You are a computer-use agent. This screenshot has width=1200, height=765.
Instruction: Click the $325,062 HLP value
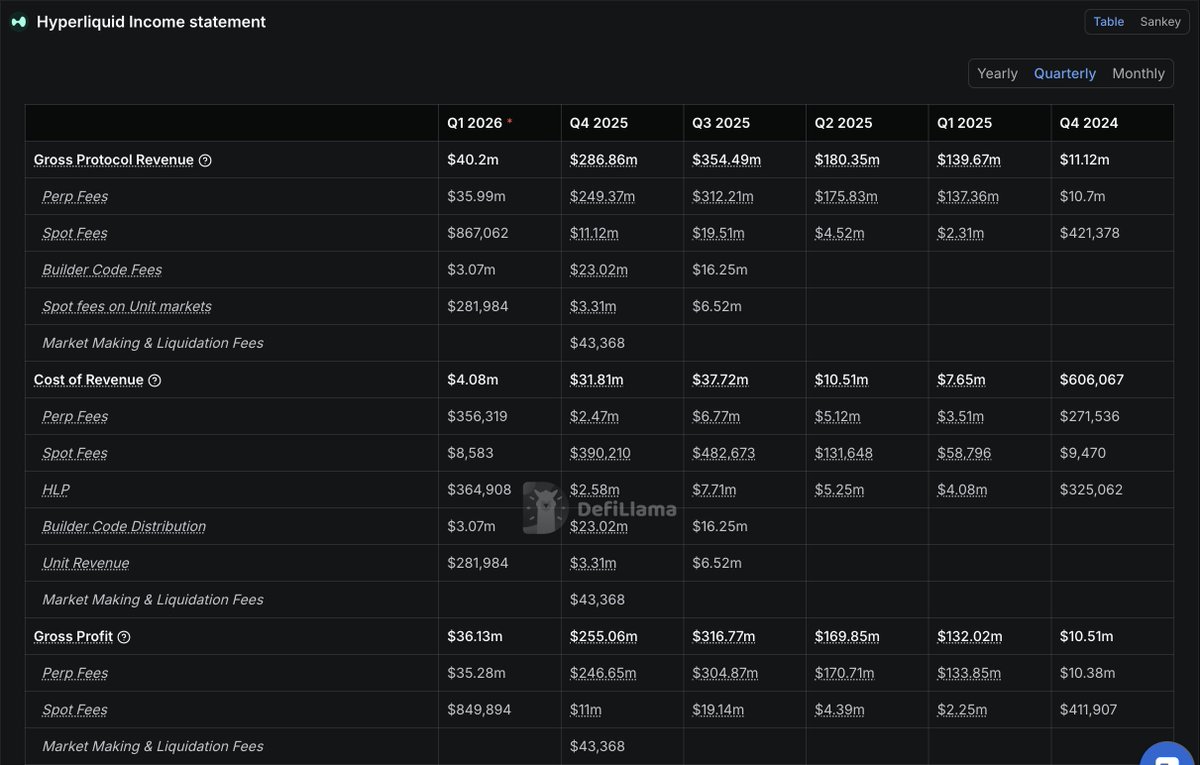[x=1092, y=490]
